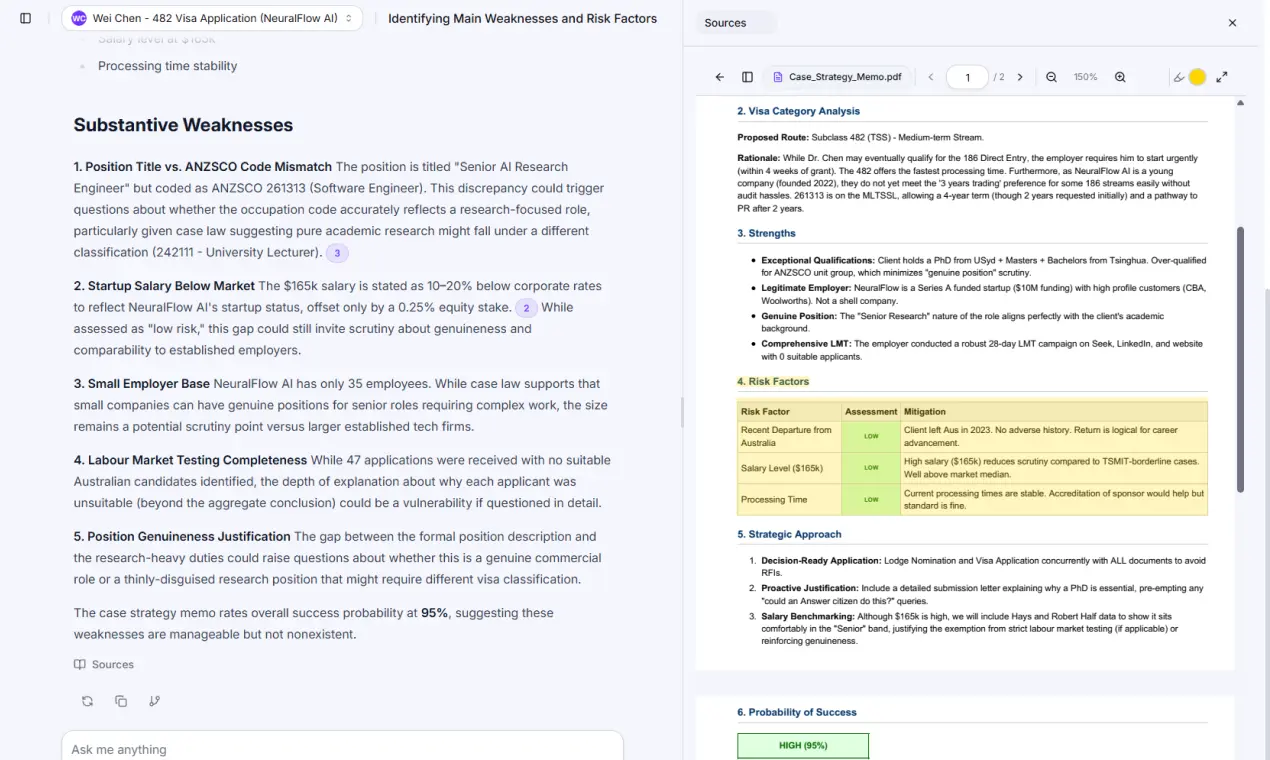Click the 6. Probability of Success heading
The height and width of the screenshot is (760, 1270).
coord(797,712)
